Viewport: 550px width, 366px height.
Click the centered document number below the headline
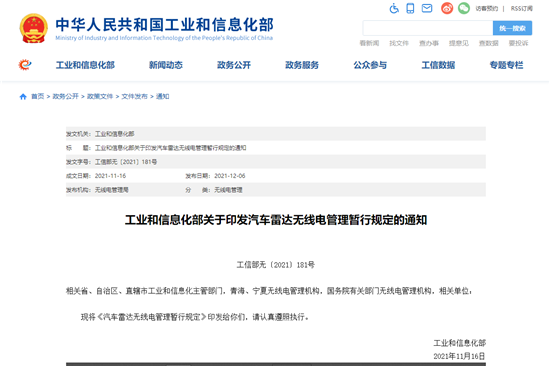276,265
